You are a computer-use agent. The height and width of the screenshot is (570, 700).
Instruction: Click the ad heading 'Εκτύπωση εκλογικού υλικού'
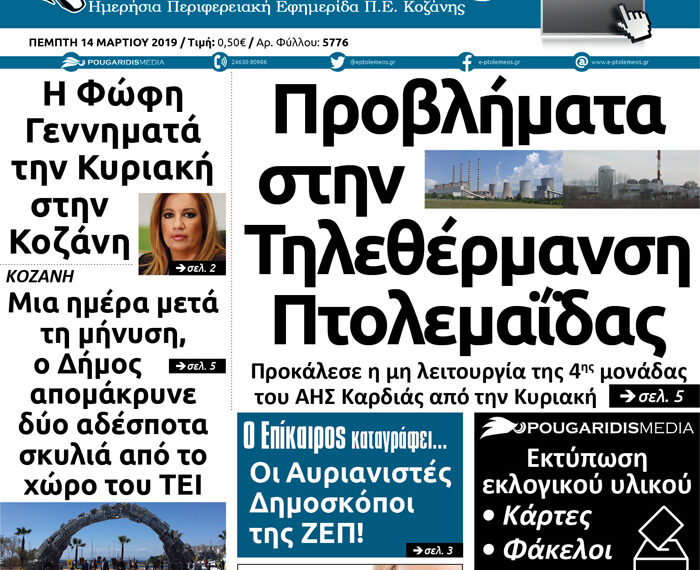587,472
